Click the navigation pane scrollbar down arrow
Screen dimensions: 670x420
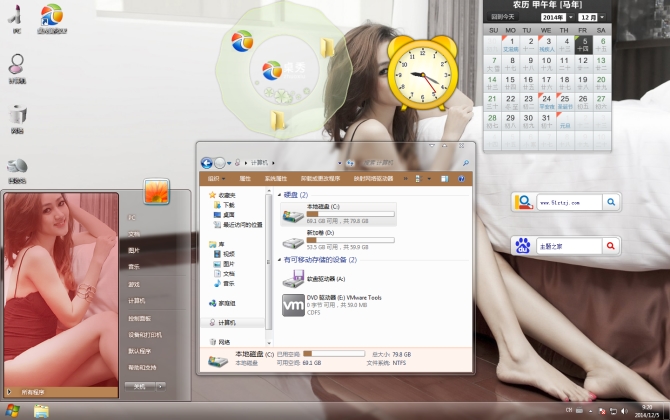click(x=269, y=343)
